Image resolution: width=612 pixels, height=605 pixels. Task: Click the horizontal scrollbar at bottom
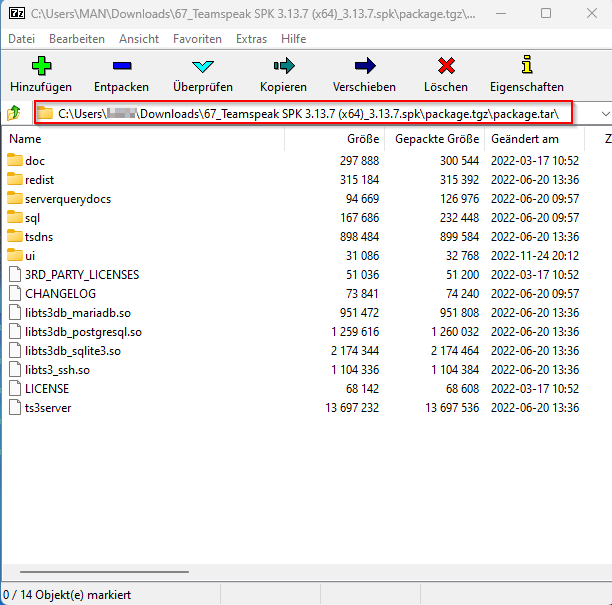pyautogui.click(x=100, y=573)
